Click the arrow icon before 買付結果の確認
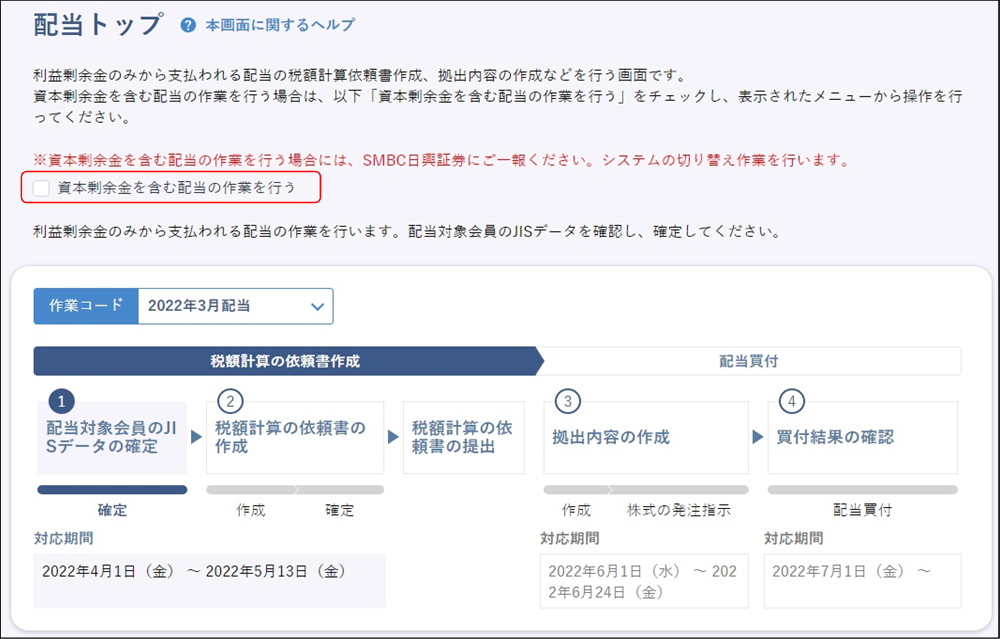1000x639 pixels. click(758, 437)
